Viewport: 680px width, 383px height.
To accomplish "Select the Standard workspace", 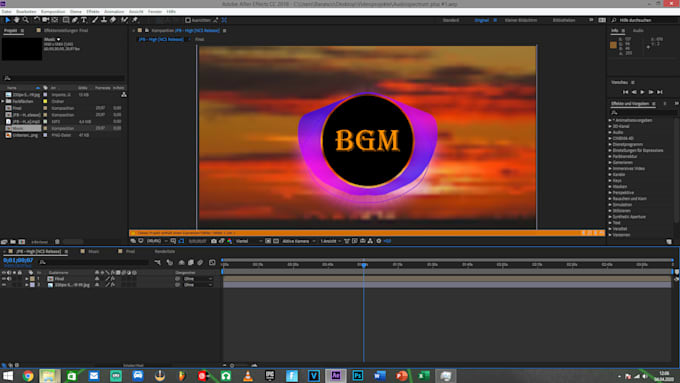I will [451, 20].
